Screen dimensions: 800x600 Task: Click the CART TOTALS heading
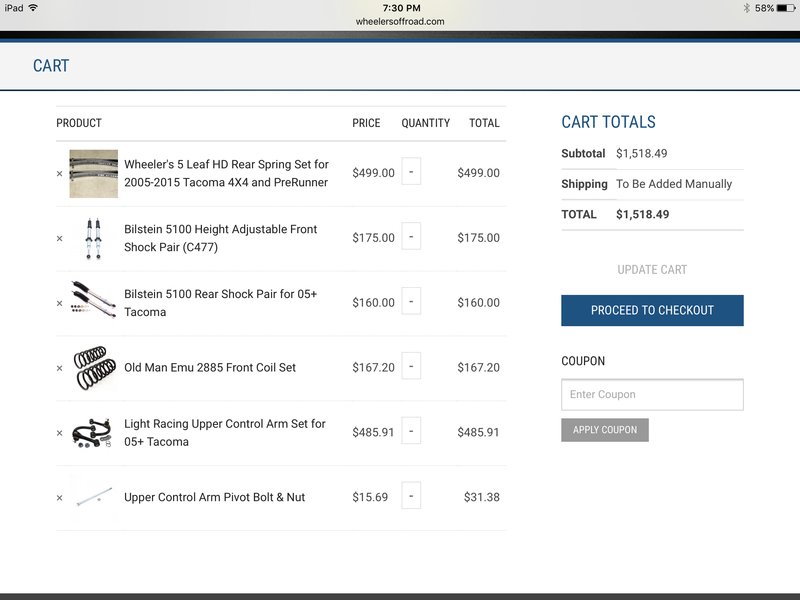pos(608,122)
